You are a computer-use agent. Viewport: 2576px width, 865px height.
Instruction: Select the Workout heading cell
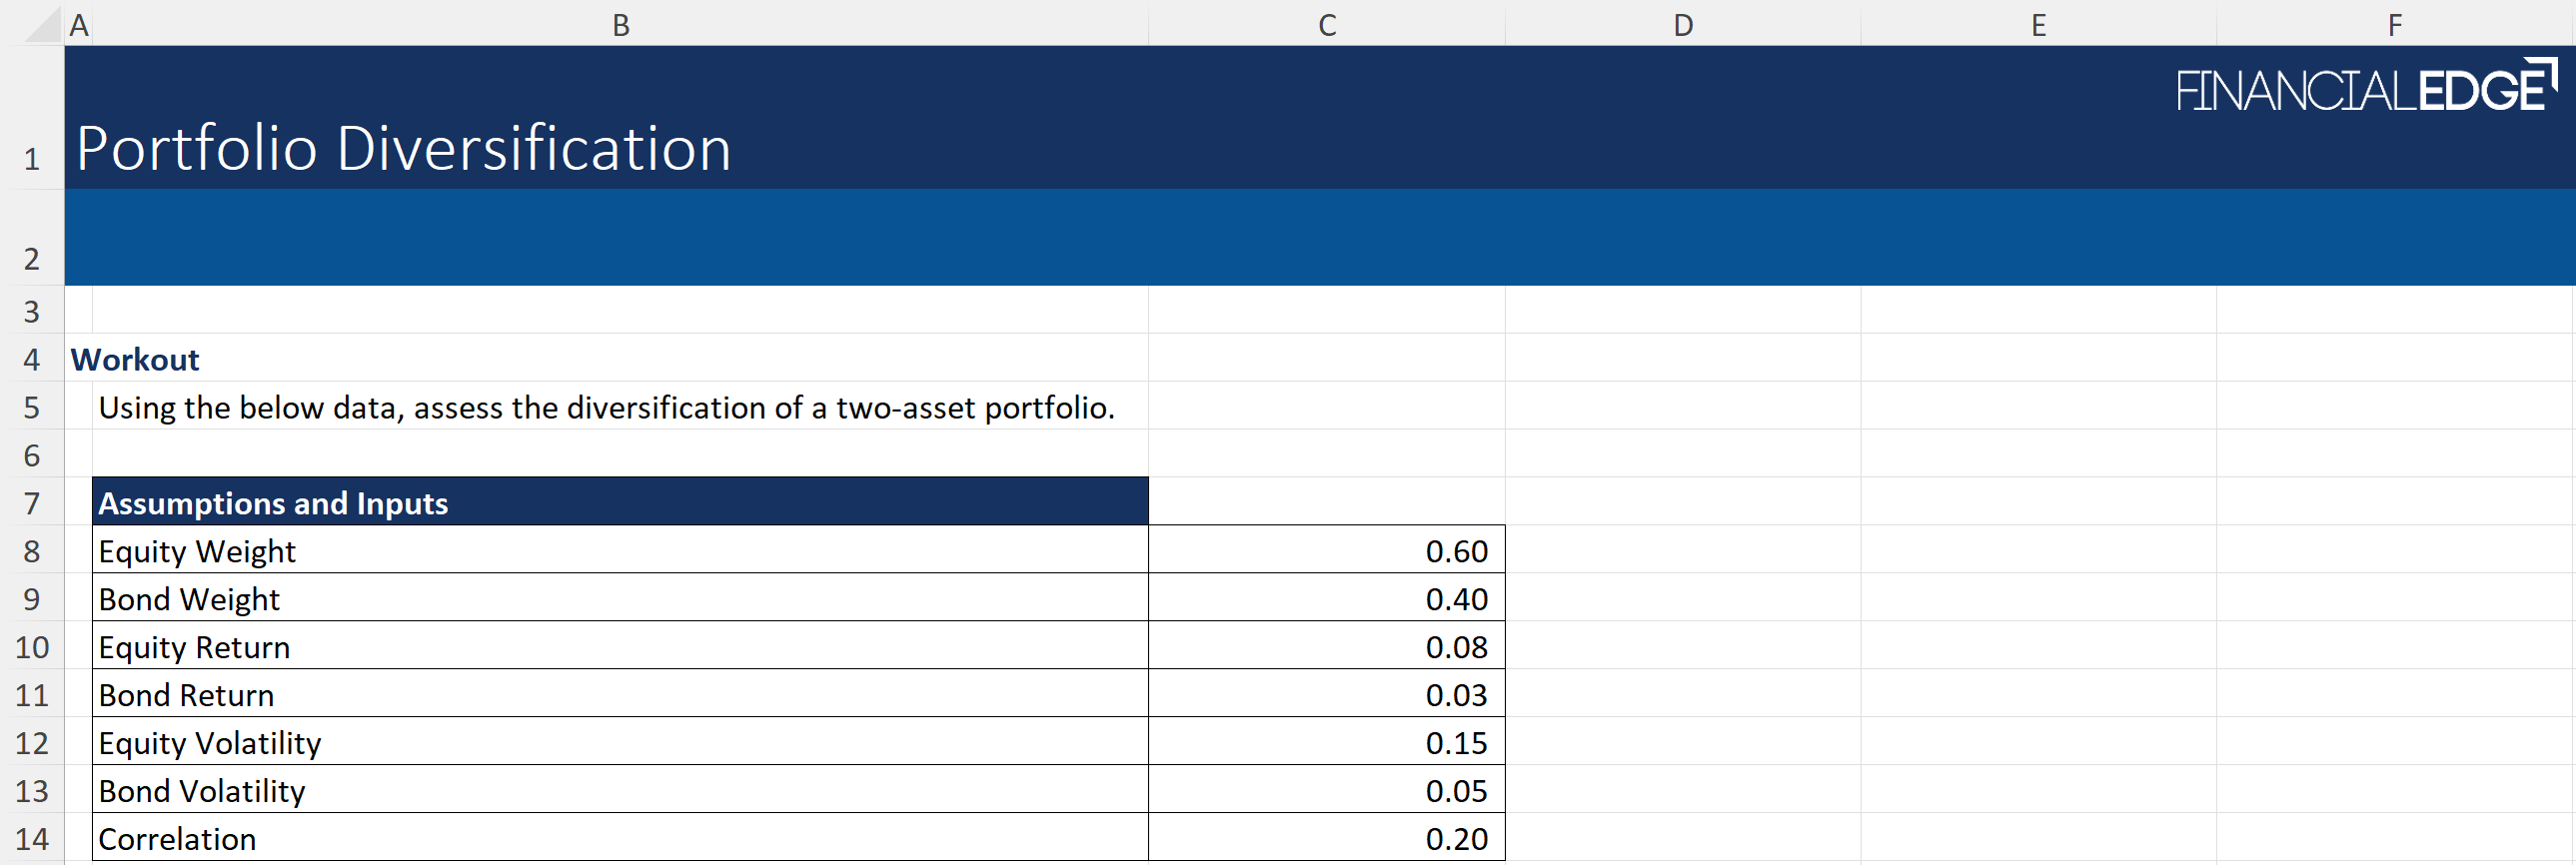135,359
